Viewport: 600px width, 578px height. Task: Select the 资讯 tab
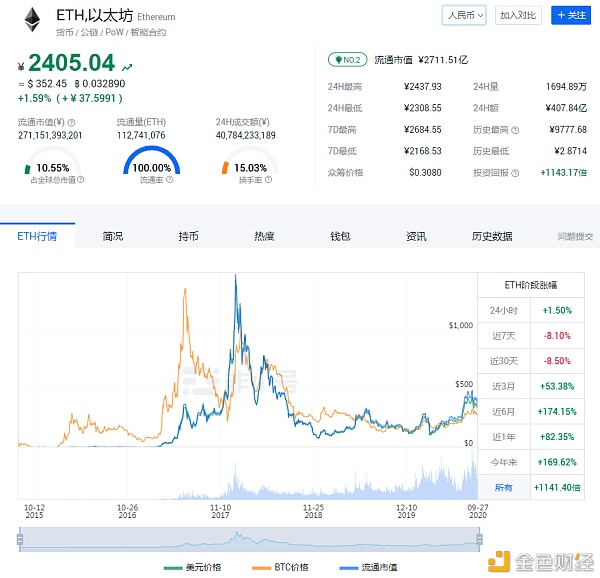(x=416, y=236)
